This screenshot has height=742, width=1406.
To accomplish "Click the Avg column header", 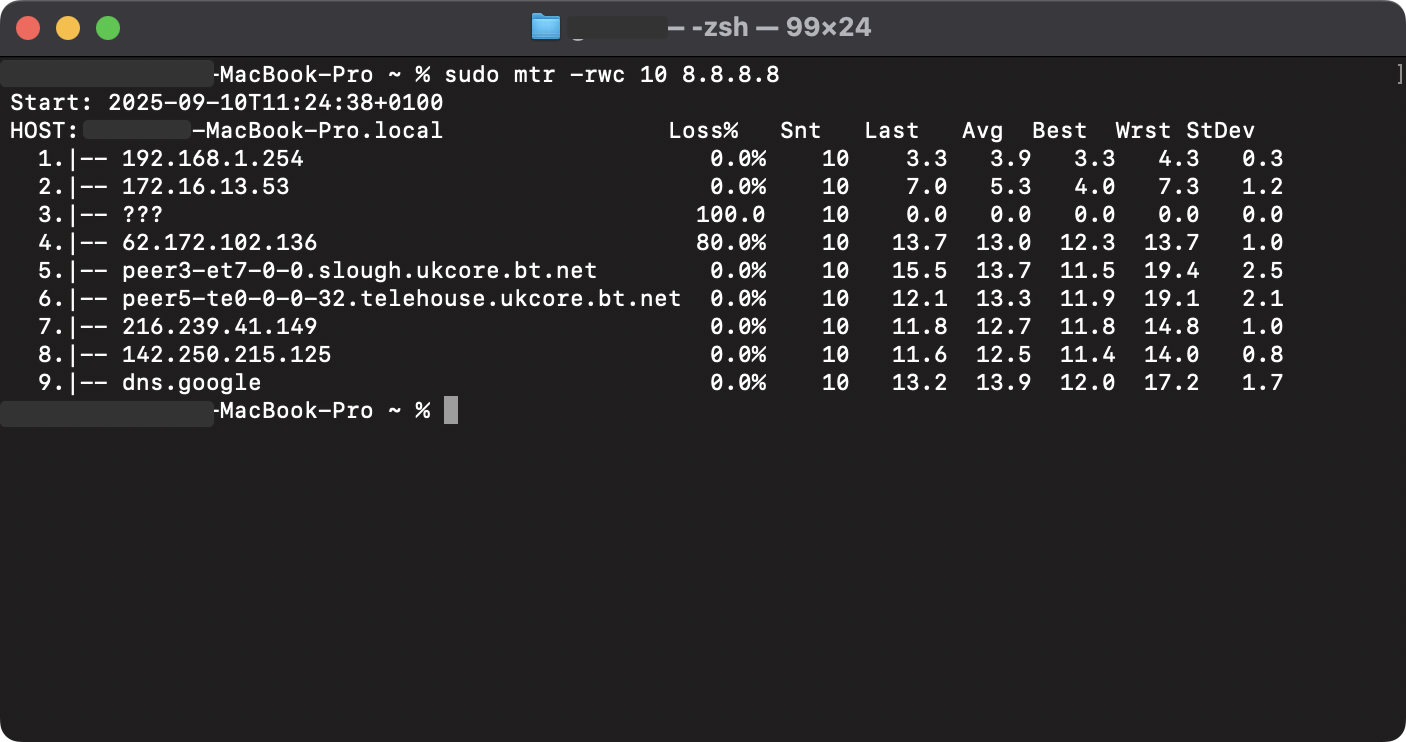I will click(983, 130).
